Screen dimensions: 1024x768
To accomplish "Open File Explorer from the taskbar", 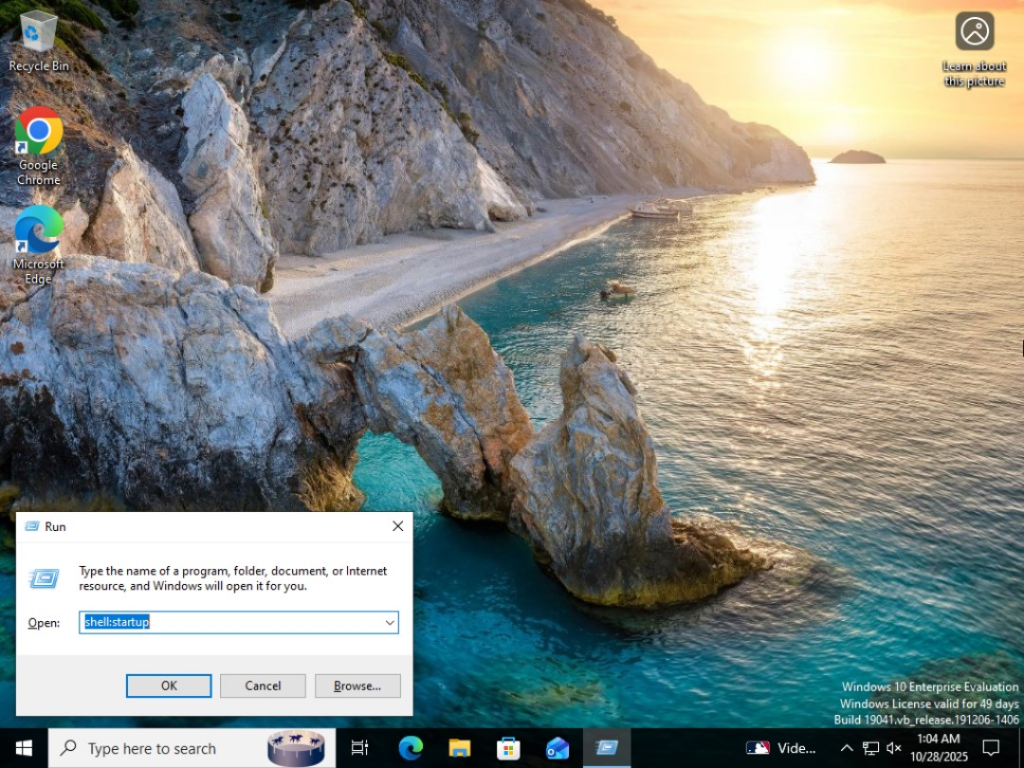I will (x=459, y=748).
